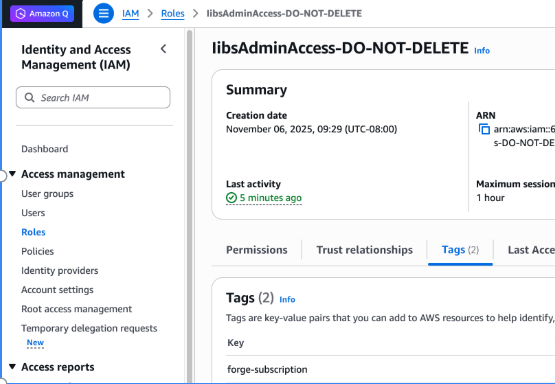Switch to the Permissions tab
The height and width of the screenshot is (384, 555).
coord(257,250)
